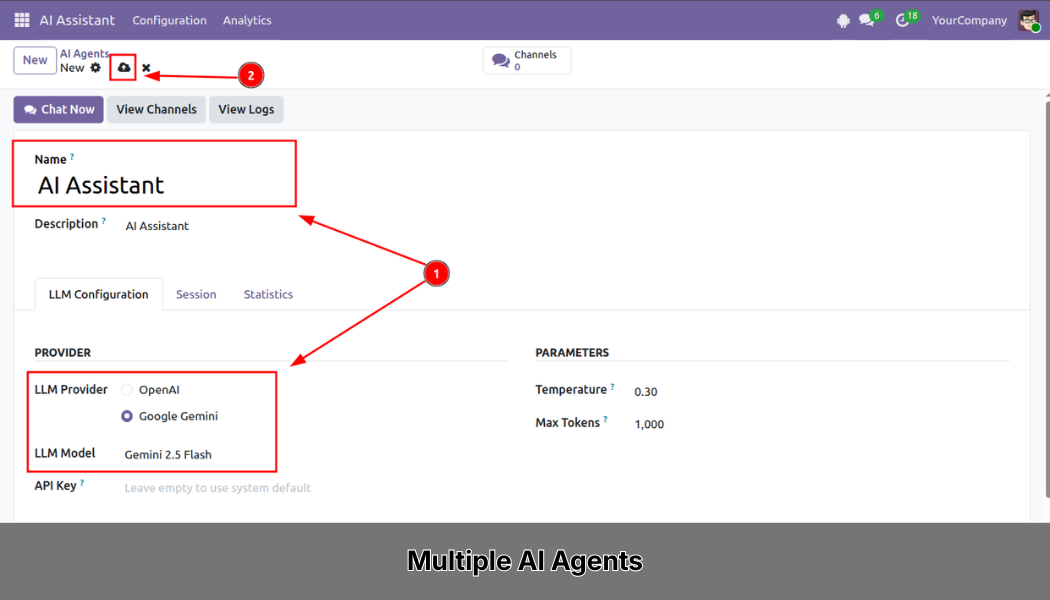The height and width of the screenshot is (600, 1050).
Task: Show help tooltip for Max Tokens
Action: tap(605, 419)
